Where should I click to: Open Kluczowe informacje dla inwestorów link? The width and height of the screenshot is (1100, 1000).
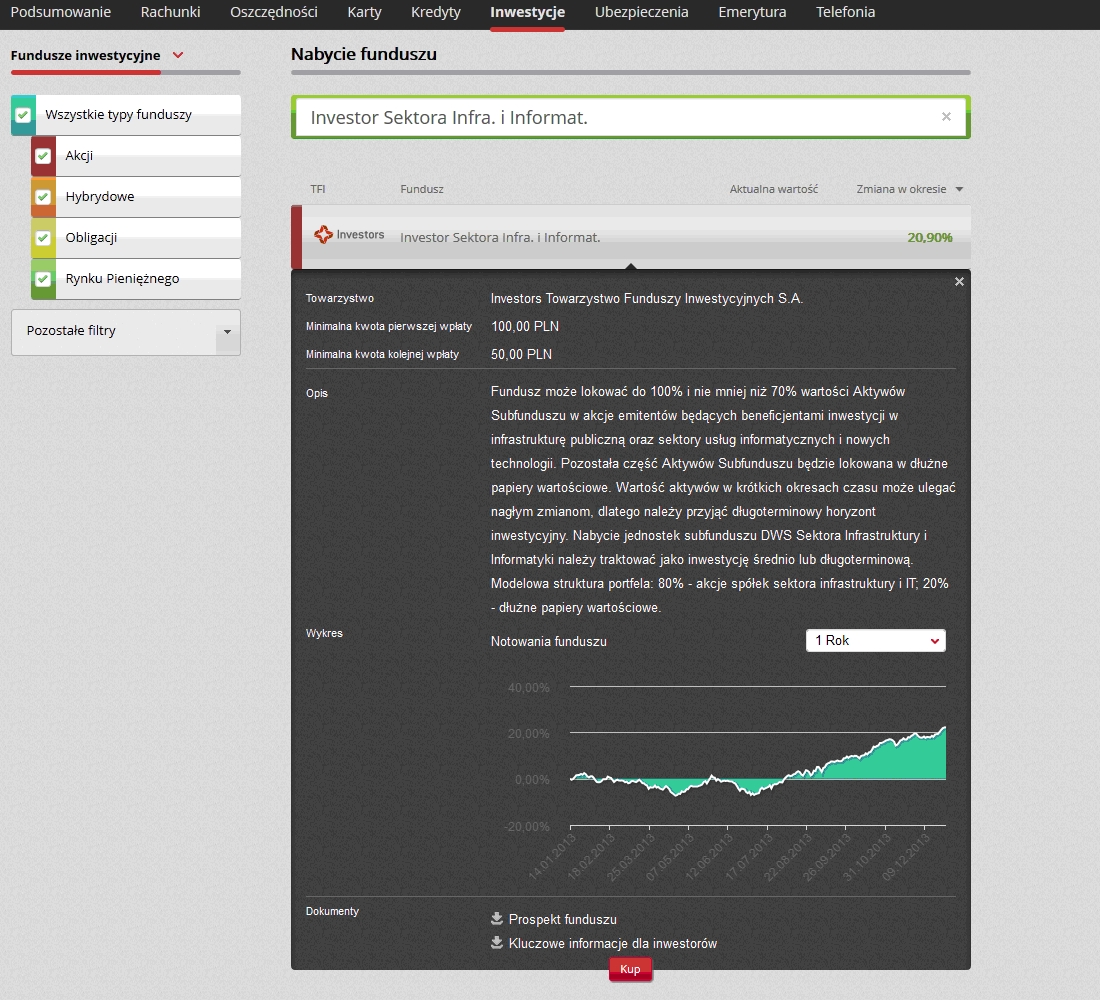click(612, 943)
